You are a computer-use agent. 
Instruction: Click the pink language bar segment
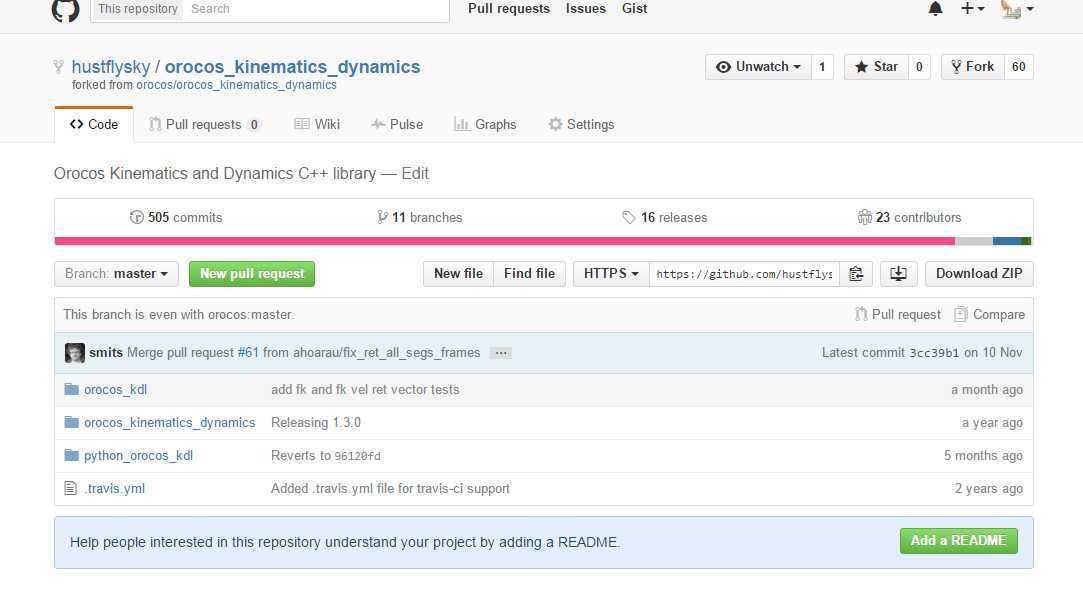coord(505,241)
